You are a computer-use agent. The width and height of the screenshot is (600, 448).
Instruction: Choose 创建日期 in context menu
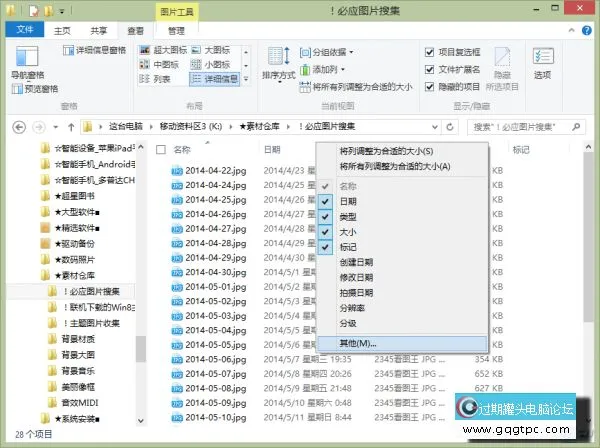point(403,262)
